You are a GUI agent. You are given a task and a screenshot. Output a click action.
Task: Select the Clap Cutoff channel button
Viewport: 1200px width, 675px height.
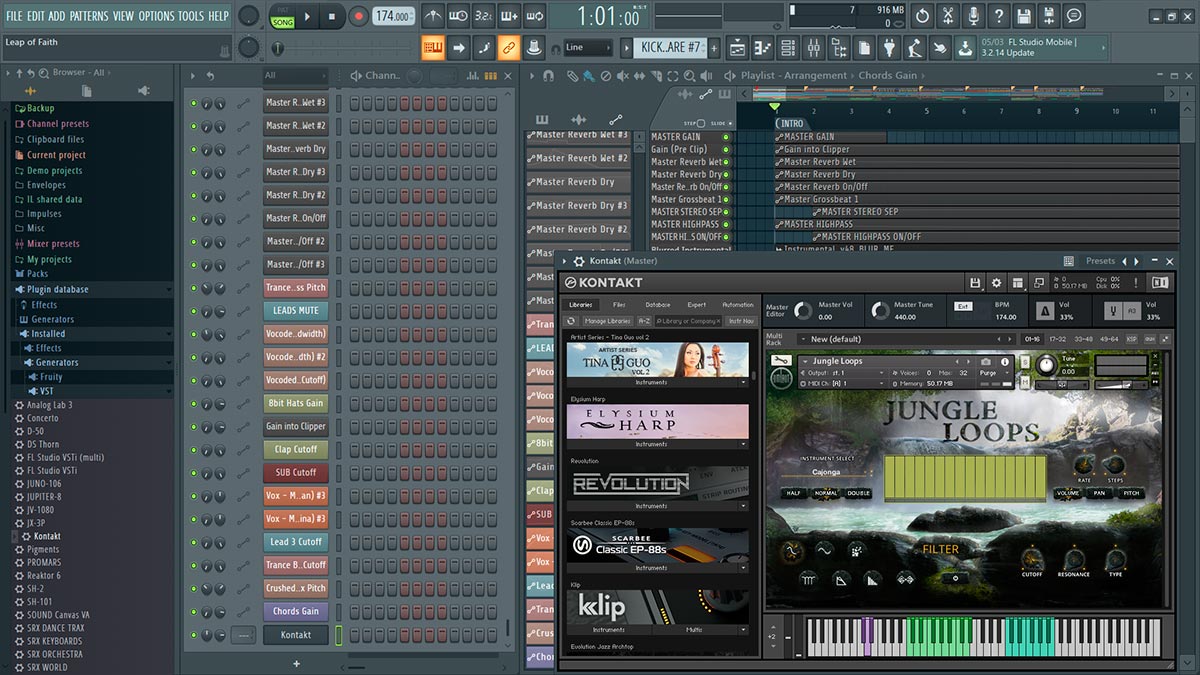tap(296, 449)
